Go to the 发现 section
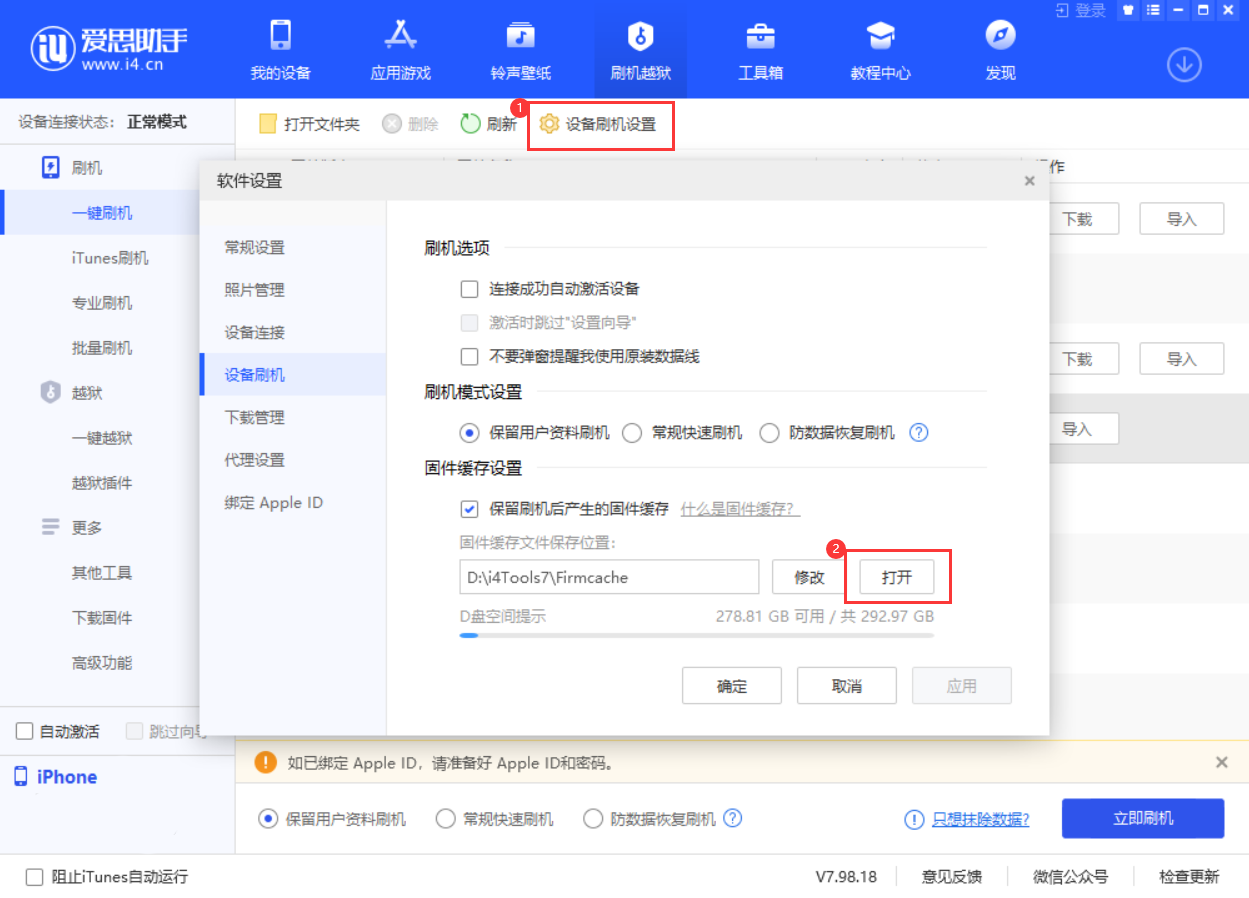Screen dimensions: 1249x898 pyautogui.click(x=999, y=48)
